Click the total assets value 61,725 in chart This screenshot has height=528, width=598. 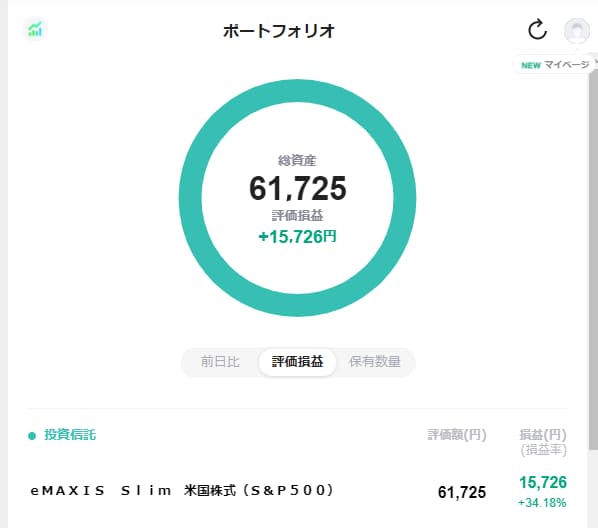coord(298,188)
